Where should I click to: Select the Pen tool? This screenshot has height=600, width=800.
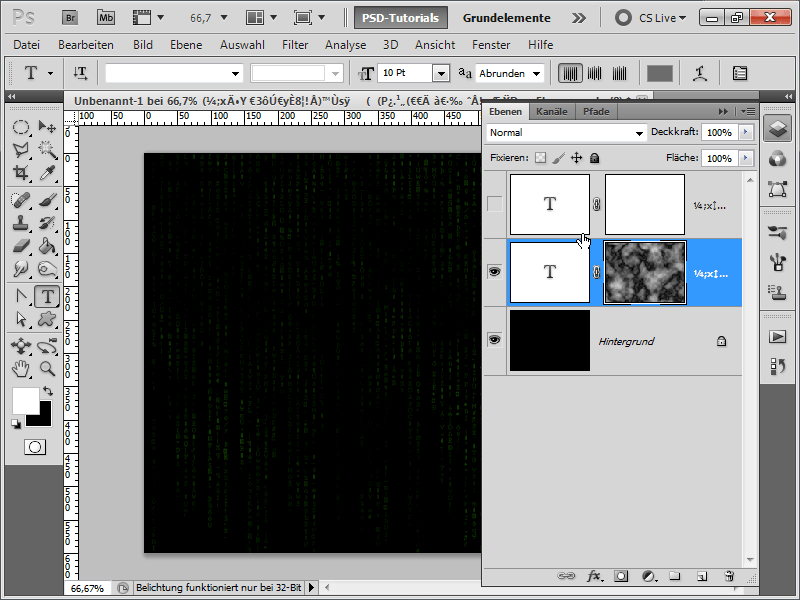[20, 296]
